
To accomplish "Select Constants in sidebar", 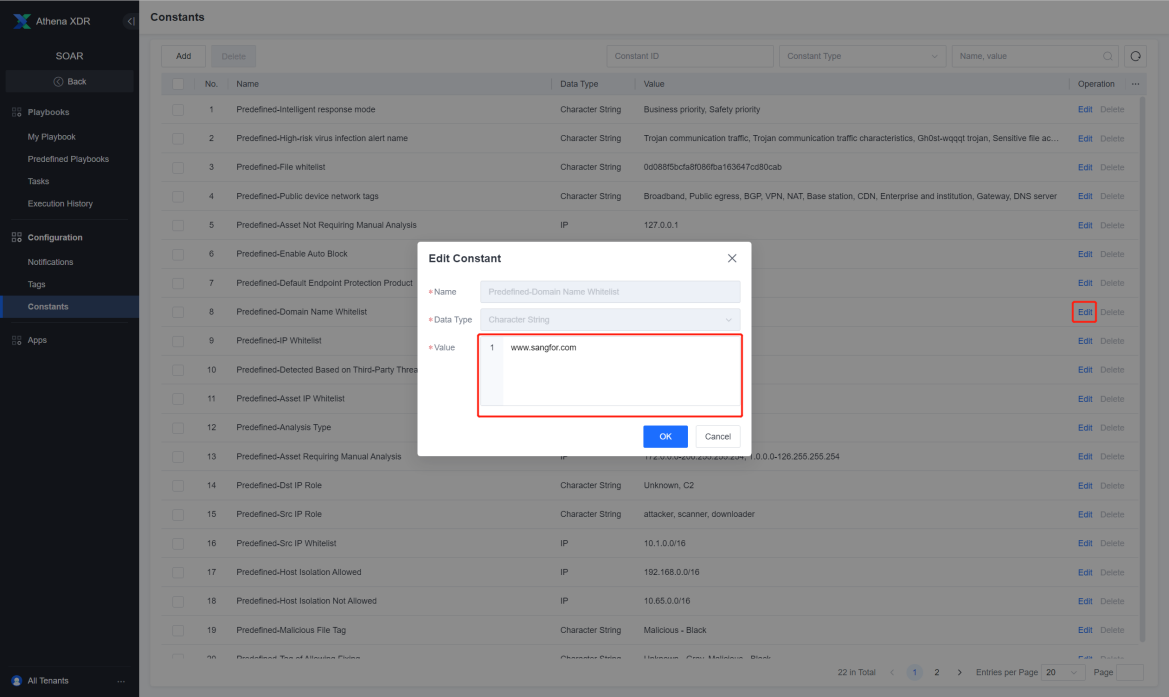I will click(x=69, y=306).
